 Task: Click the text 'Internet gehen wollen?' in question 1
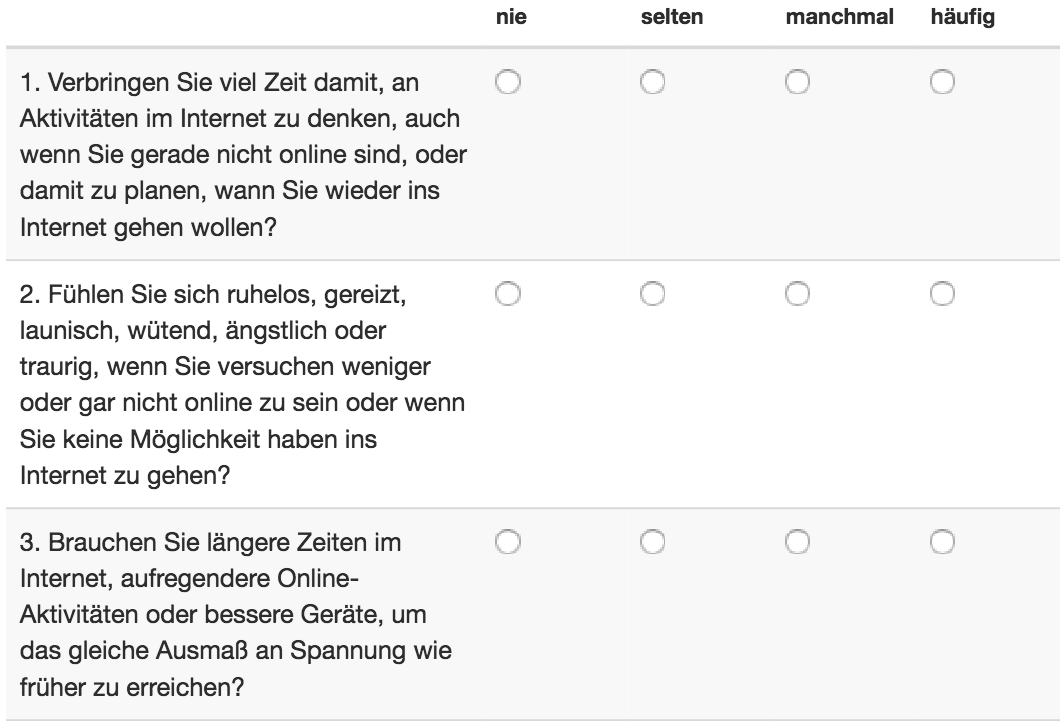(148, 227)
